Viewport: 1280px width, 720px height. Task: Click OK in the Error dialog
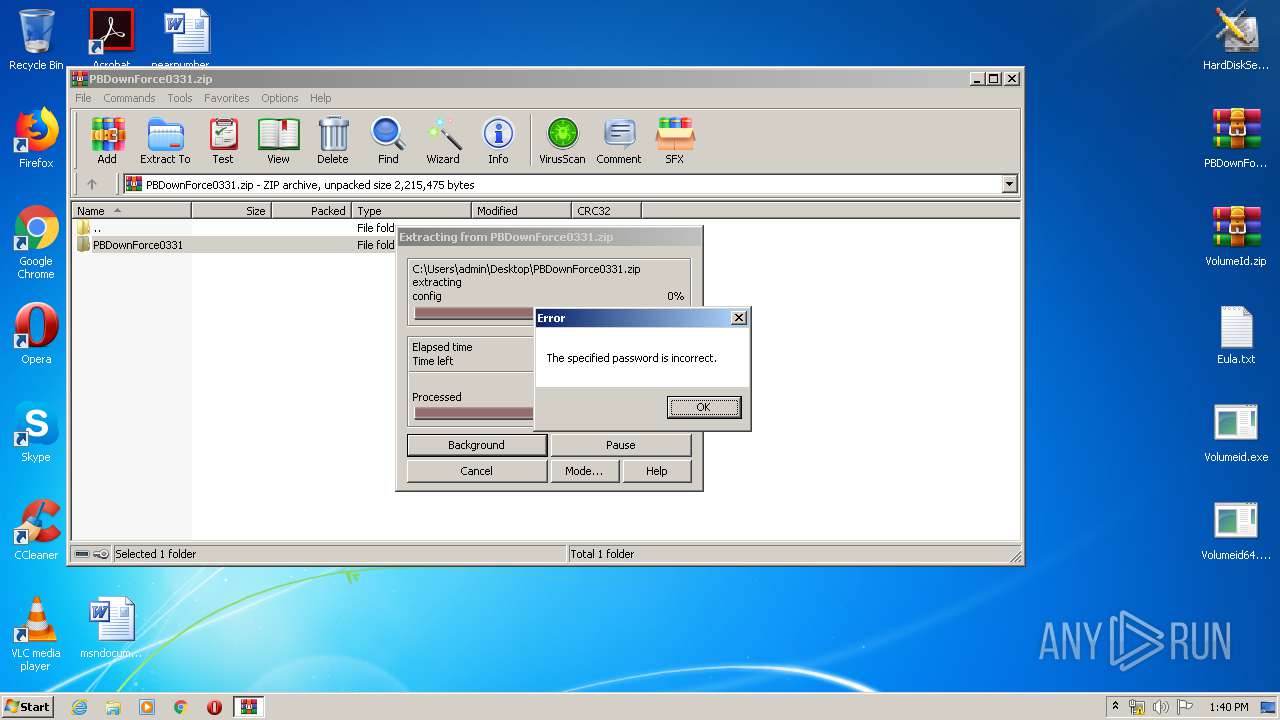(x=704, y=407)
